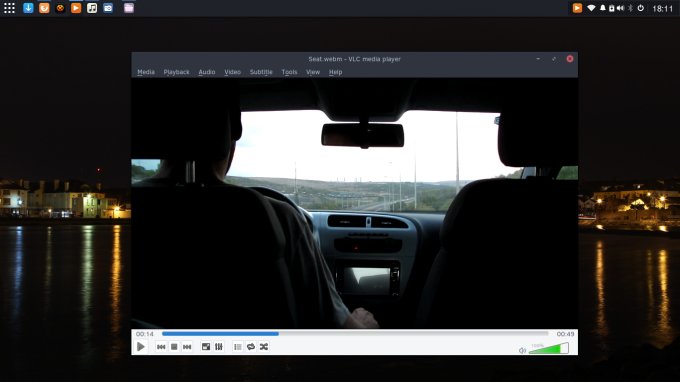The height and width of the screenshot is (382, 680).
Task: Open the Tools menu
Action: (x=289, y=72)
